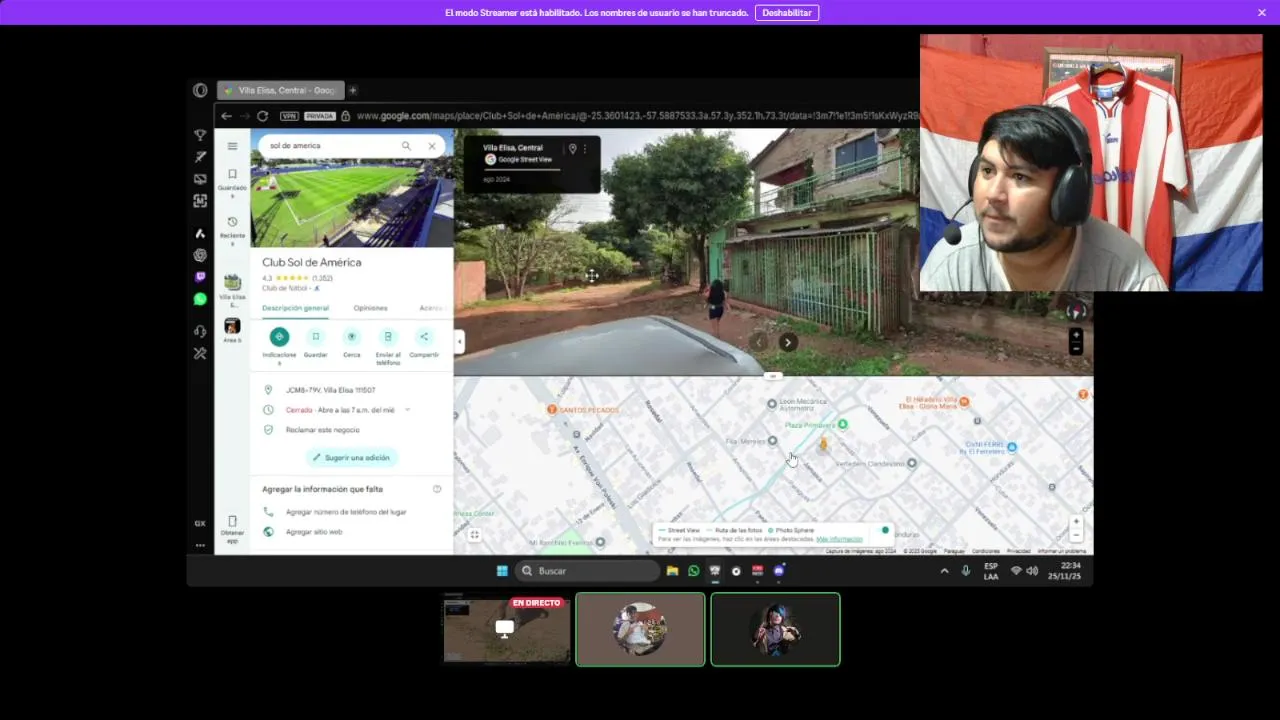Open a new browser tab with plus

coord(352,90)
